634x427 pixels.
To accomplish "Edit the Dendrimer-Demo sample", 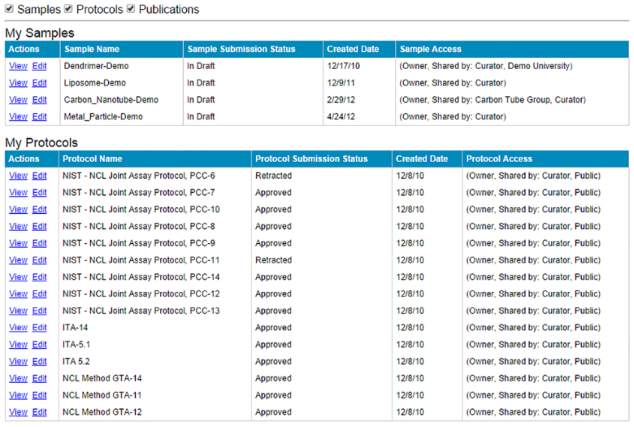I will tap(40, 66).
